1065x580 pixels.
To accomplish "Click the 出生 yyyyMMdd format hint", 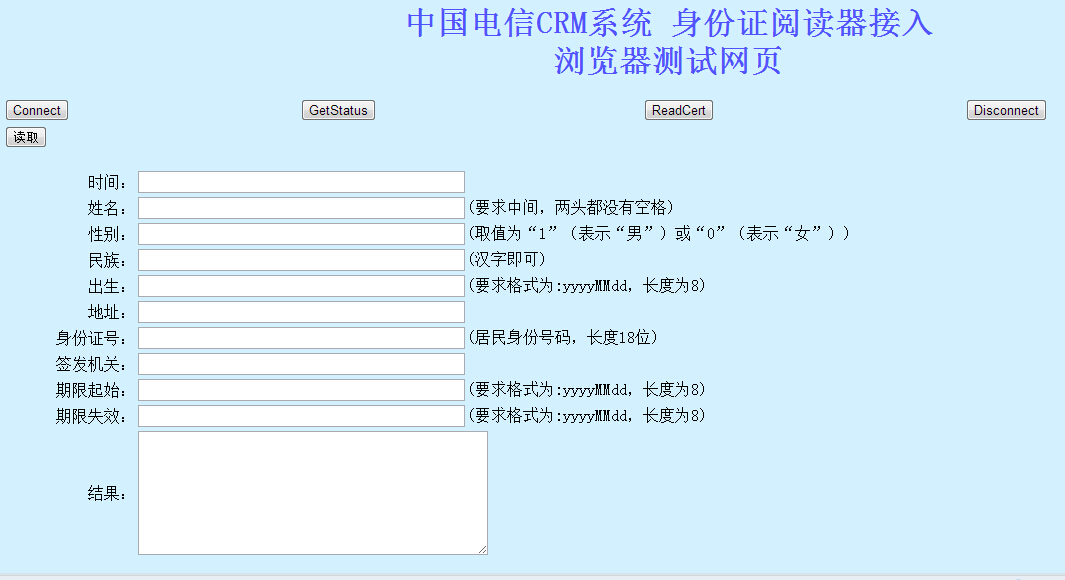I will [587, 285].
